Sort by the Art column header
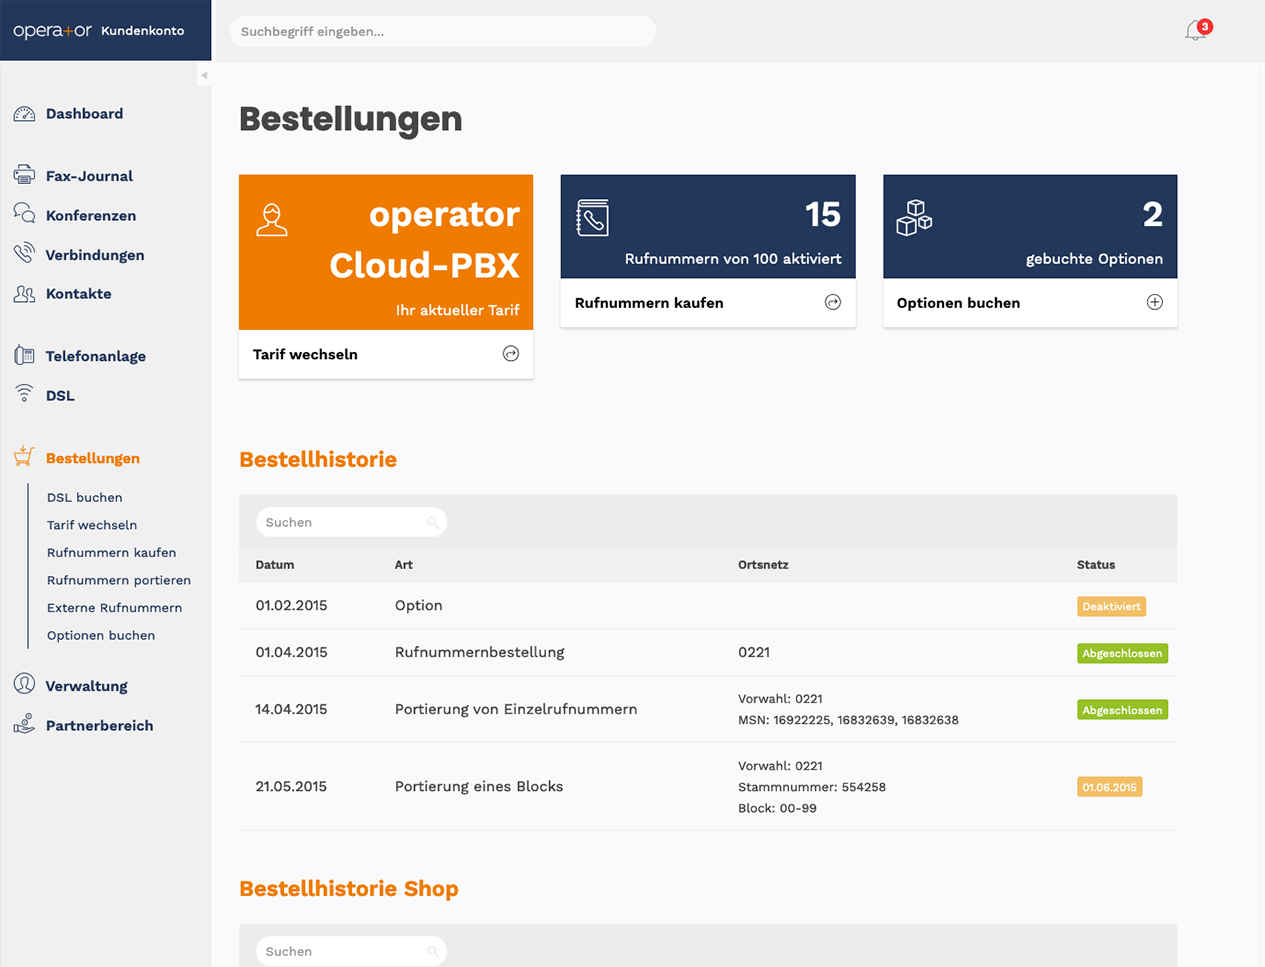Image resolution: width=1265 pixels, height=967 pixels. click(404, 565)
